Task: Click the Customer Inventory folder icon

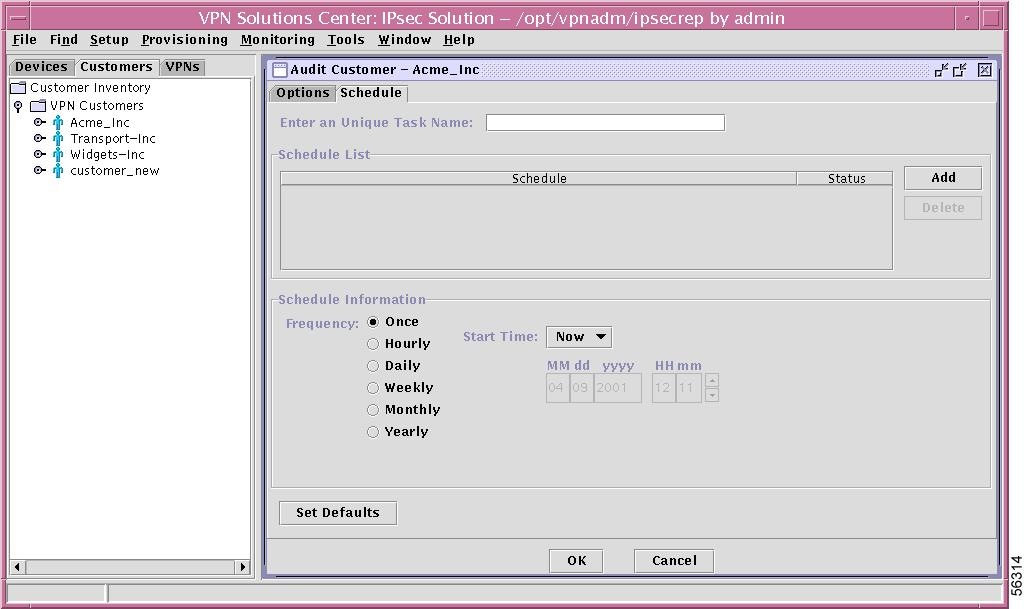Action: click(x=18, y=88)
